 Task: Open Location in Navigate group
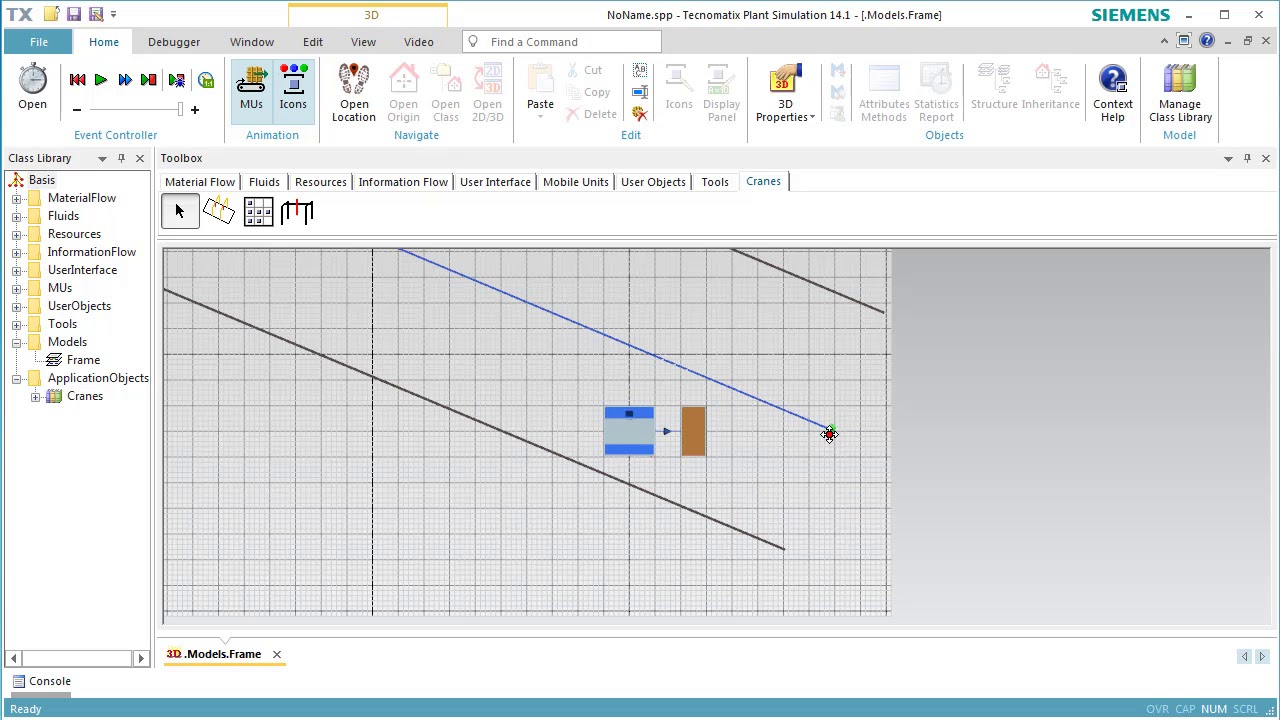pos(354,93)
